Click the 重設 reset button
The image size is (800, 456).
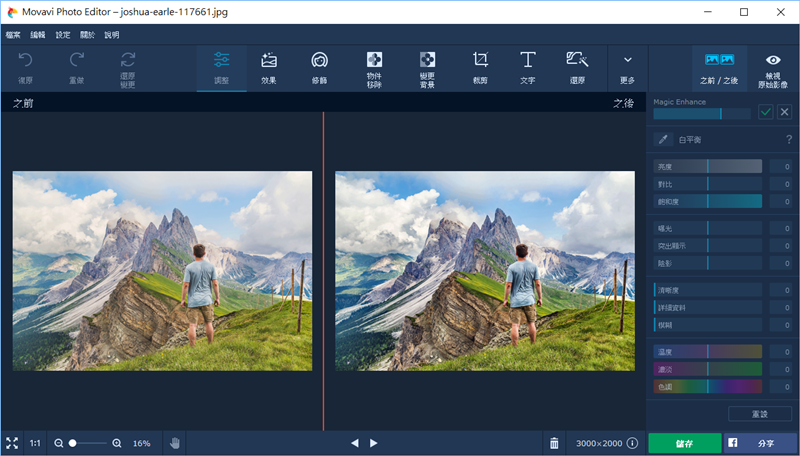pos(760,414)
